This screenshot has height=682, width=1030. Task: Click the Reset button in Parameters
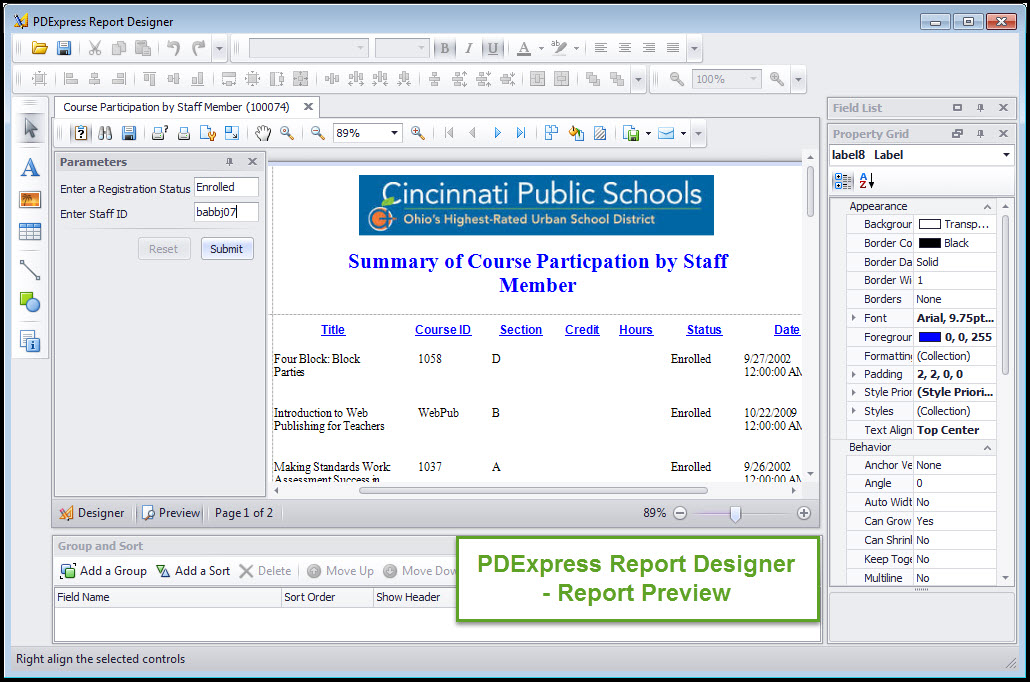(x=164, y=249)
